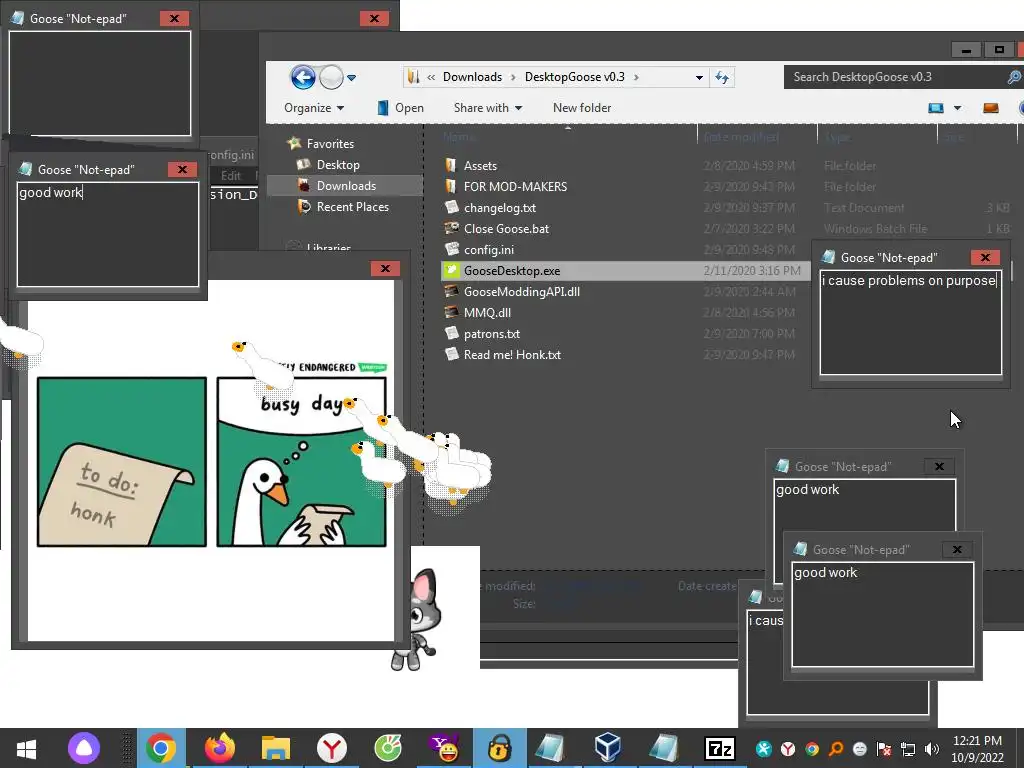Click the 'busy day' comic panel
Screen dimensions: 1024x768
301,462
